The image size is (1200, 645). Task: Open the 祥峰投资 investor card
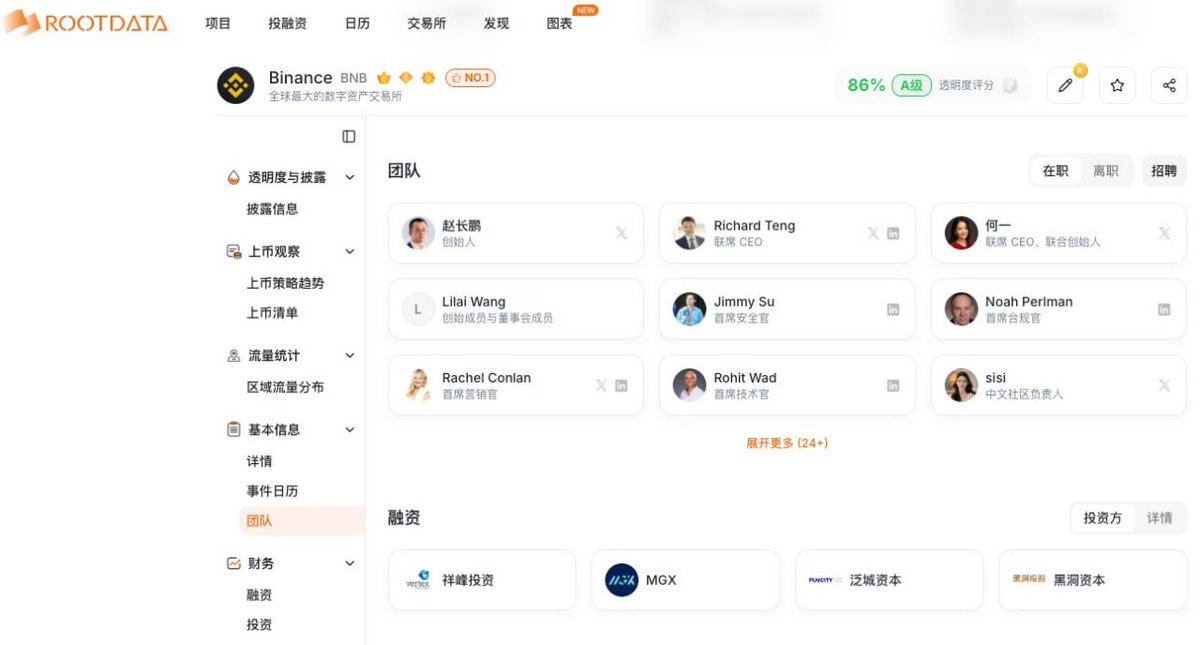[x=482, y=580]
